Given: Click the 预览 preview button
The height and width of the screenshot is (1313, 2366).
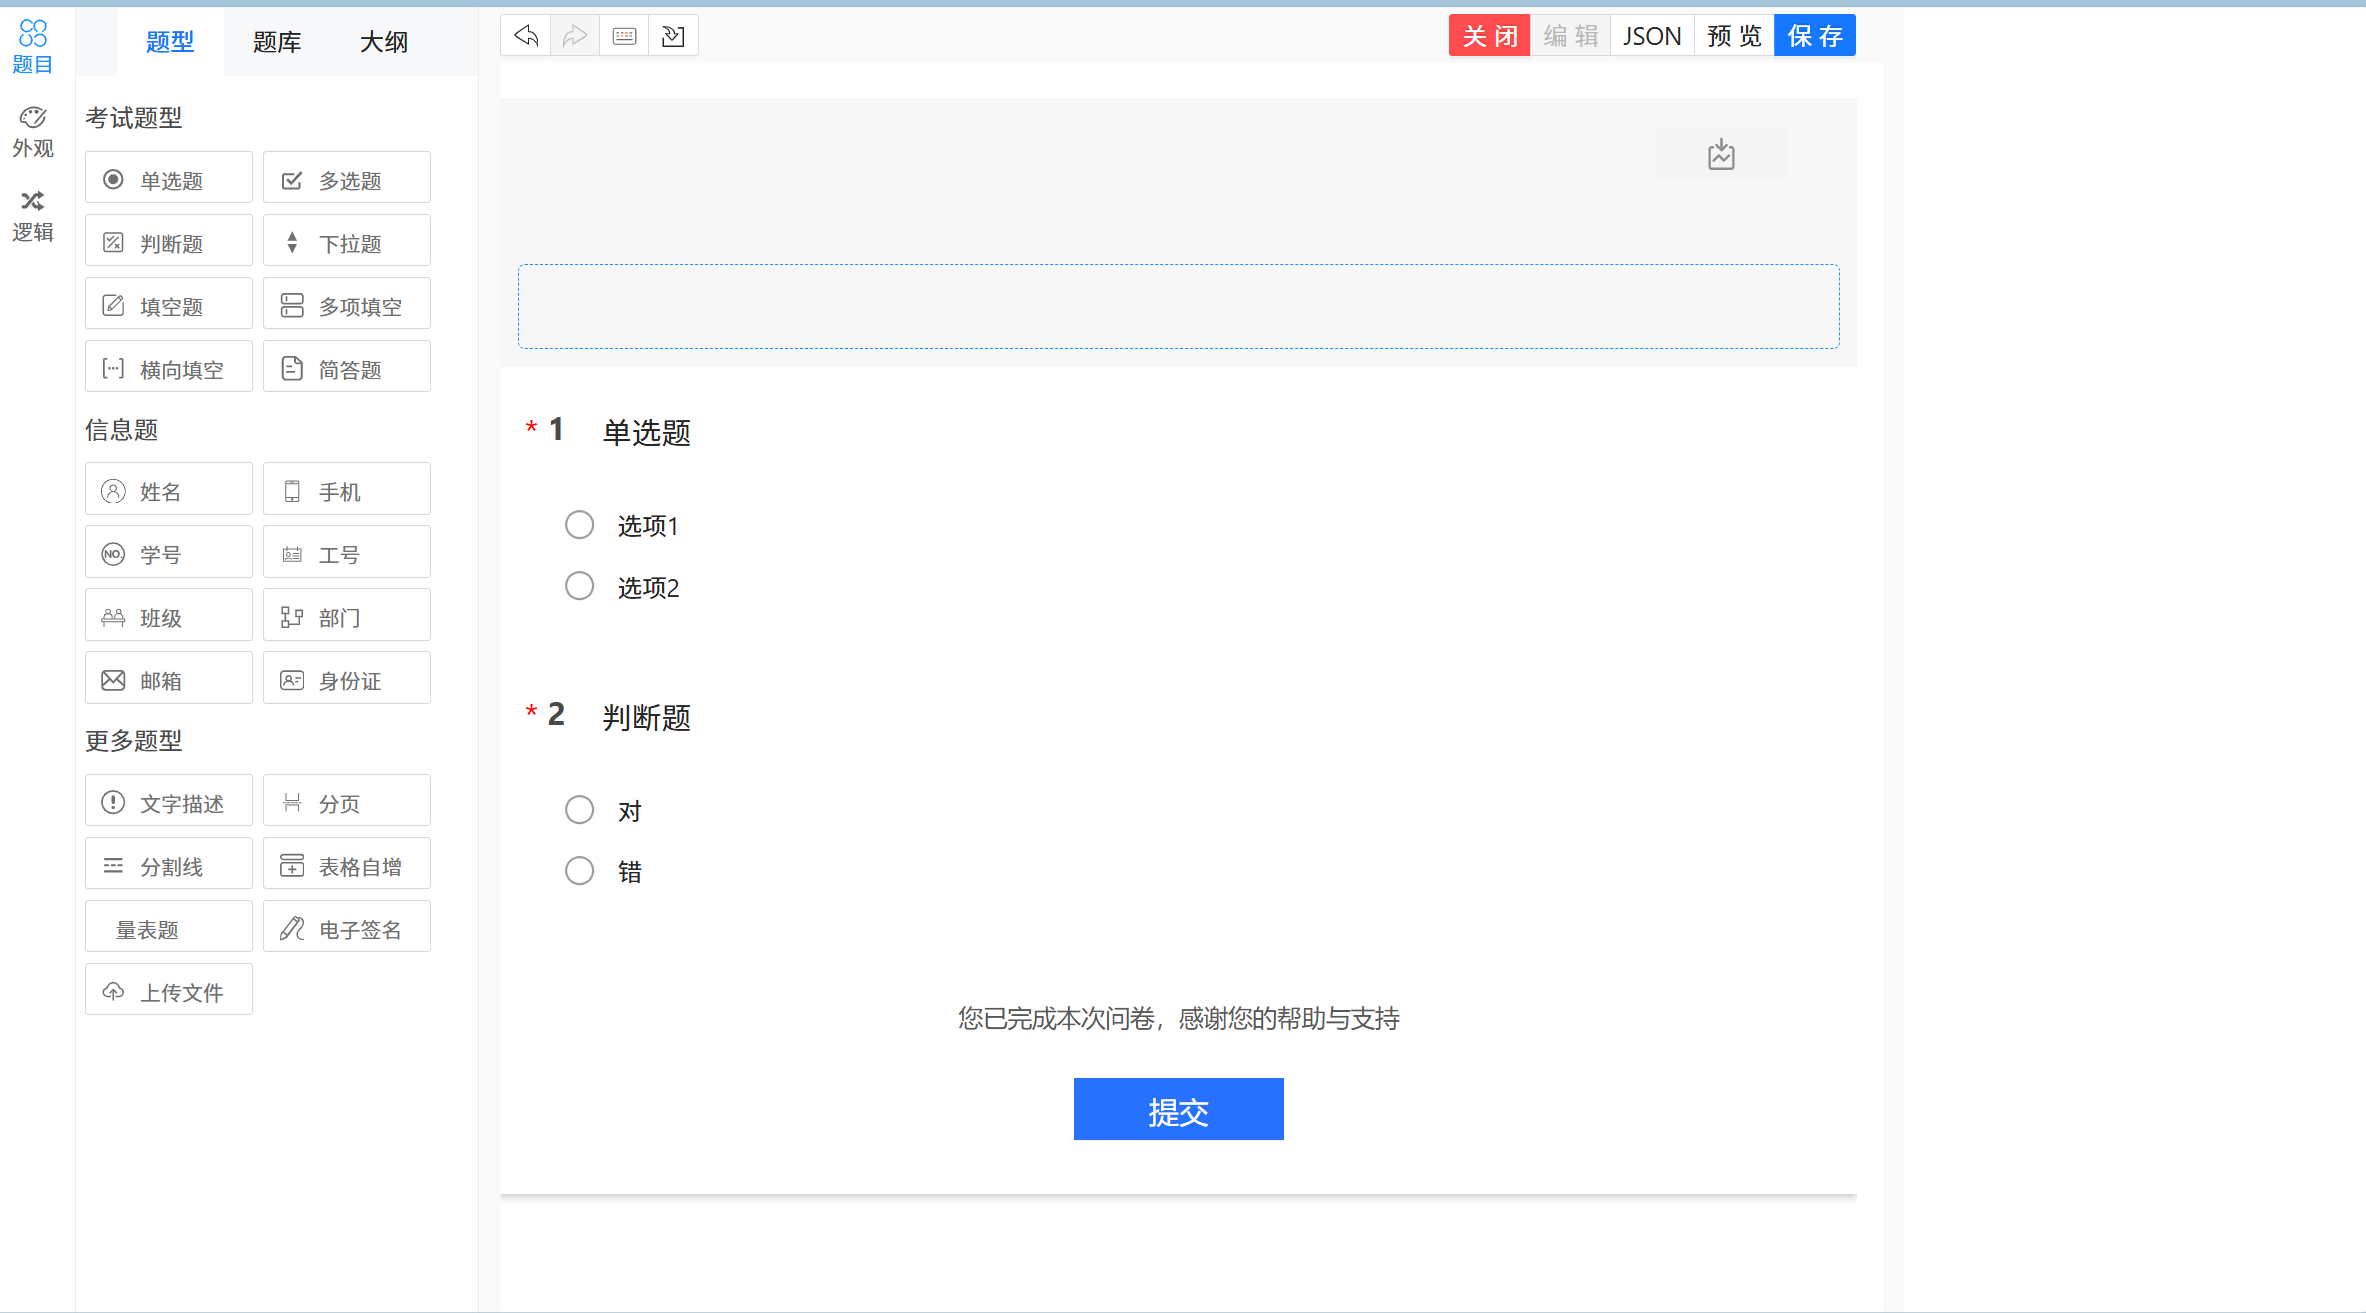Looking at the screenshot, I should [1733, 36].
